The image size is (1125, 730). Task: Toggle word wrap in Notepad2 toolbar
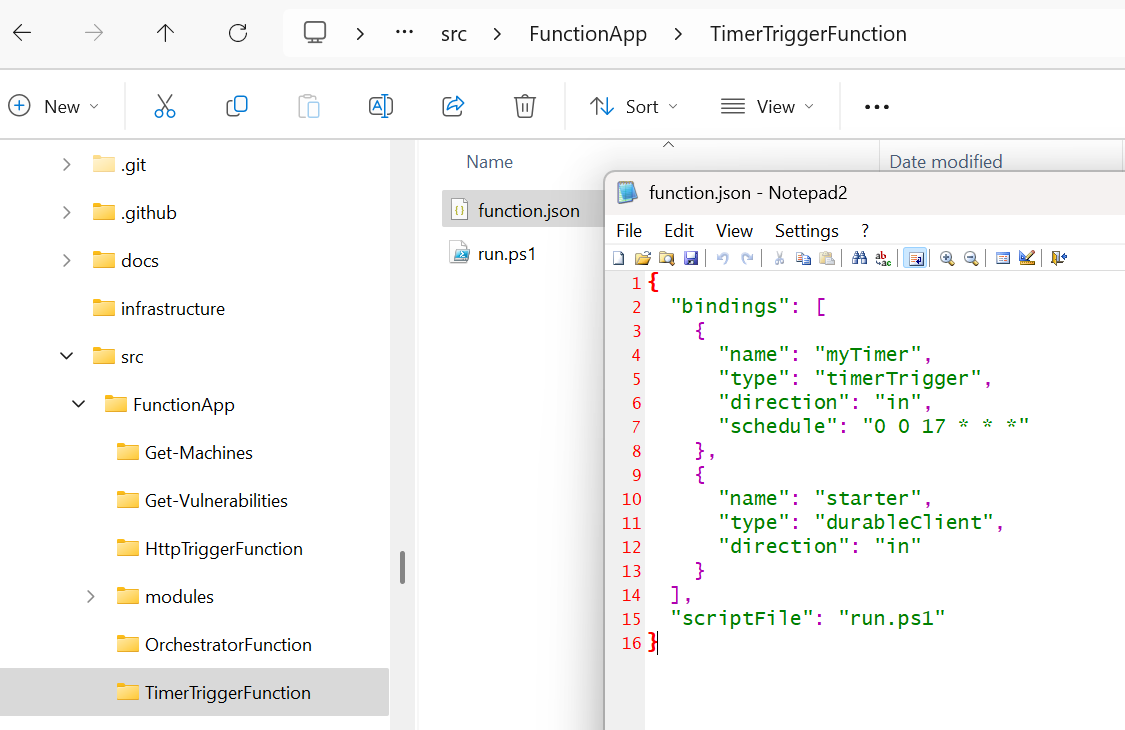[915, 258]
